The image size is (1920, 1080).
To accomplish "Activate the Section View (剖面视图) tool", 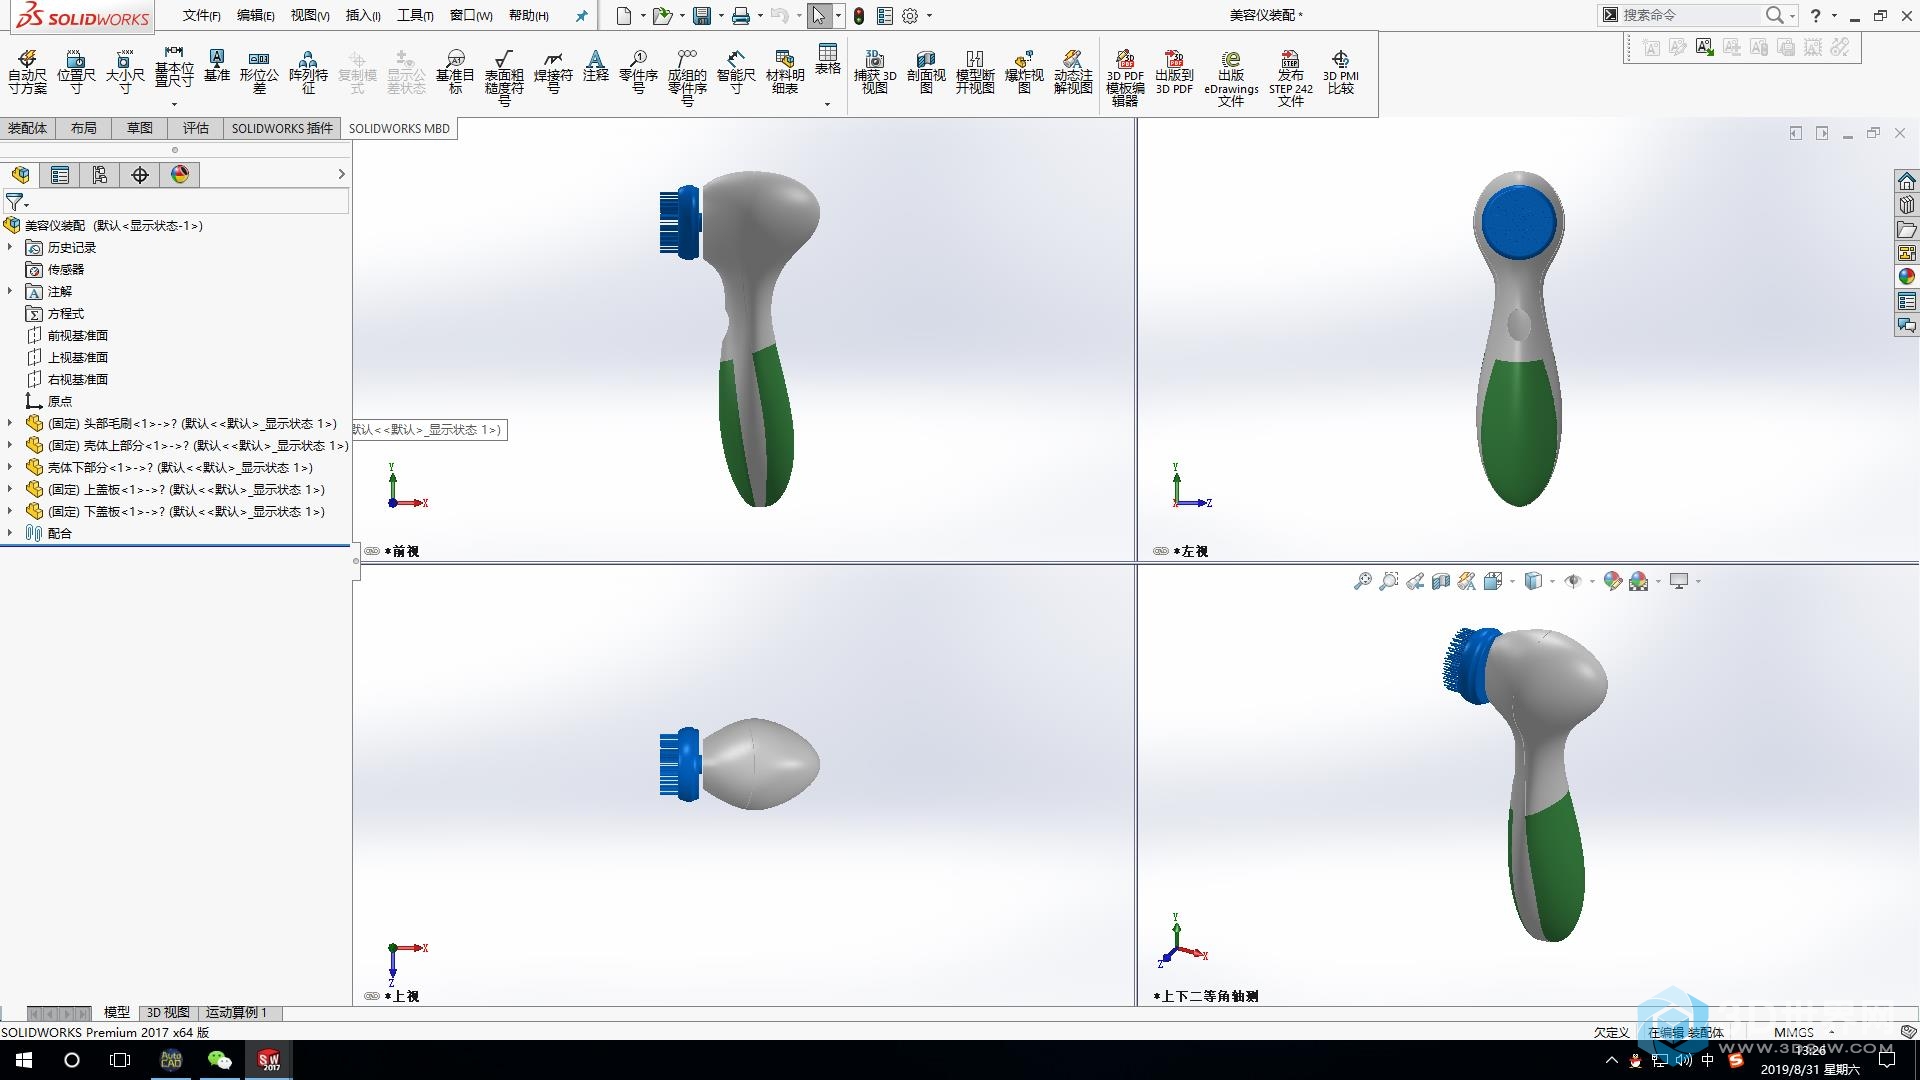I will coord(926,73).
